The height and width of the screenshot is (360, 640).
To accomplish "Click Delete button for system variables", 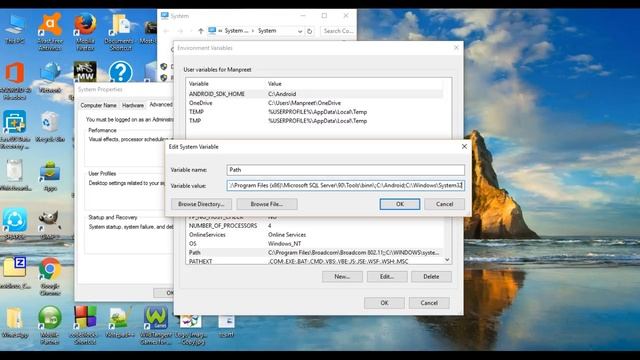I will coord(431,277).
